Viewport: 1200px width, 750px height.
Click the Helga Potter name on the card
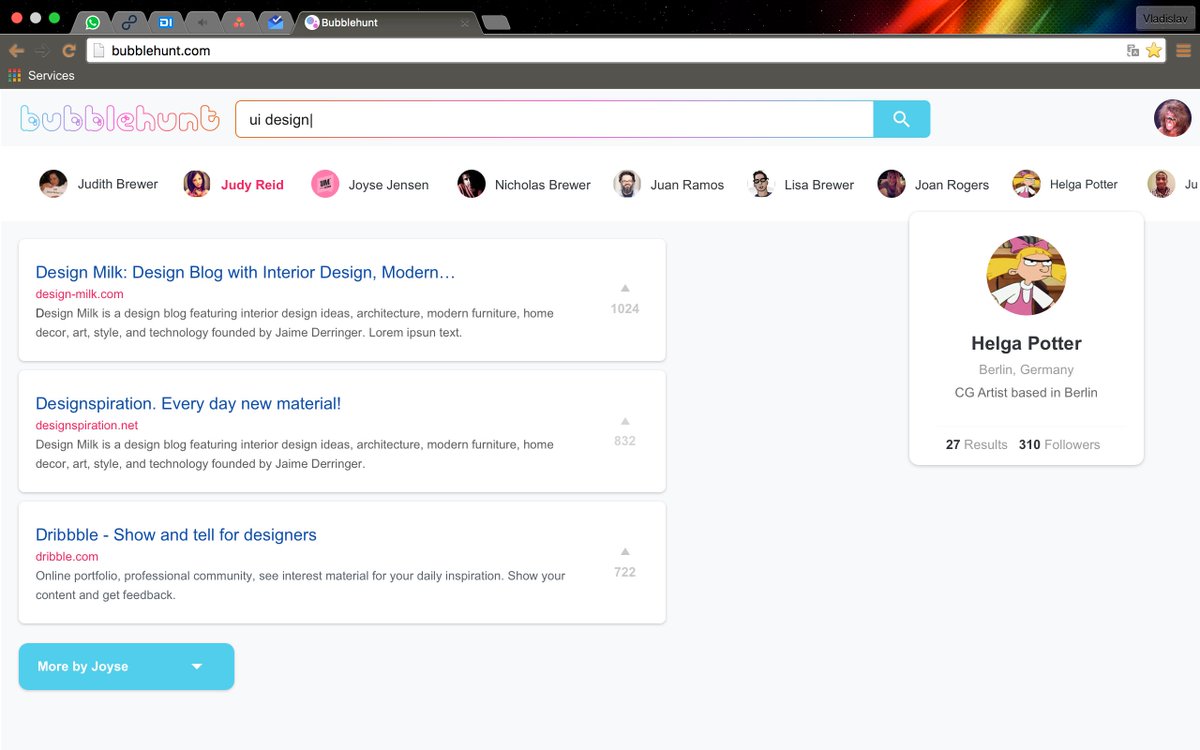1026,343
